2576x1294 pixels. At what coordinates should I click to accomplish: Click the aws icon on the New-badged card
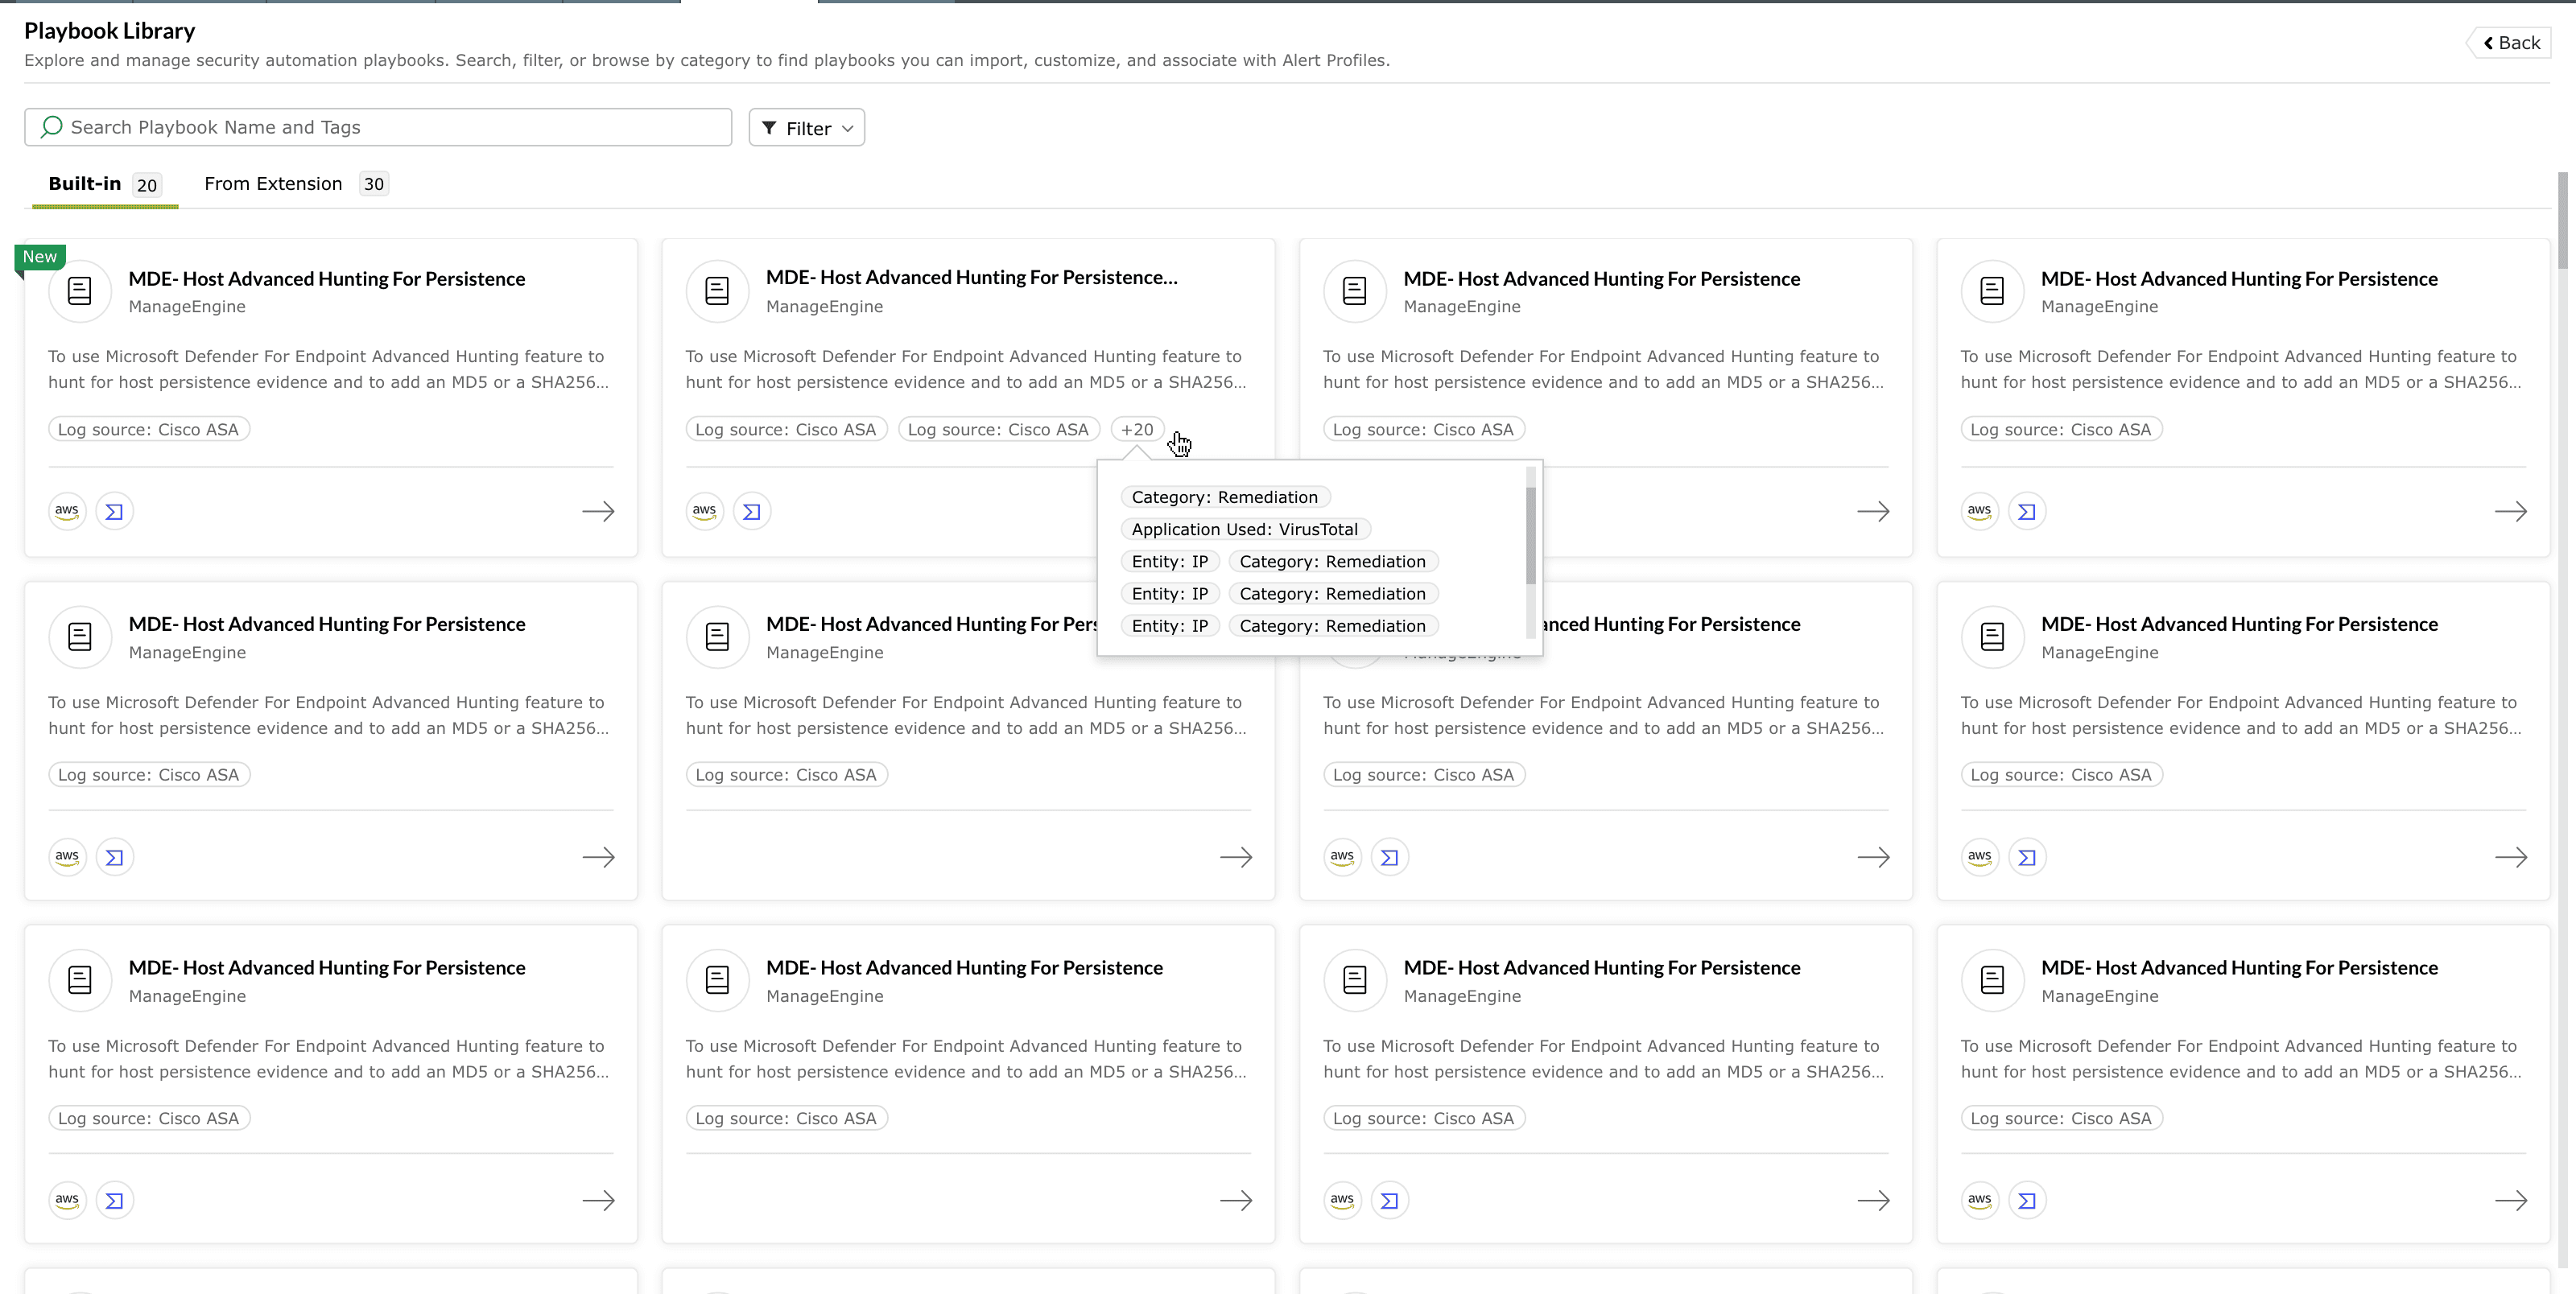pos(67,511)
